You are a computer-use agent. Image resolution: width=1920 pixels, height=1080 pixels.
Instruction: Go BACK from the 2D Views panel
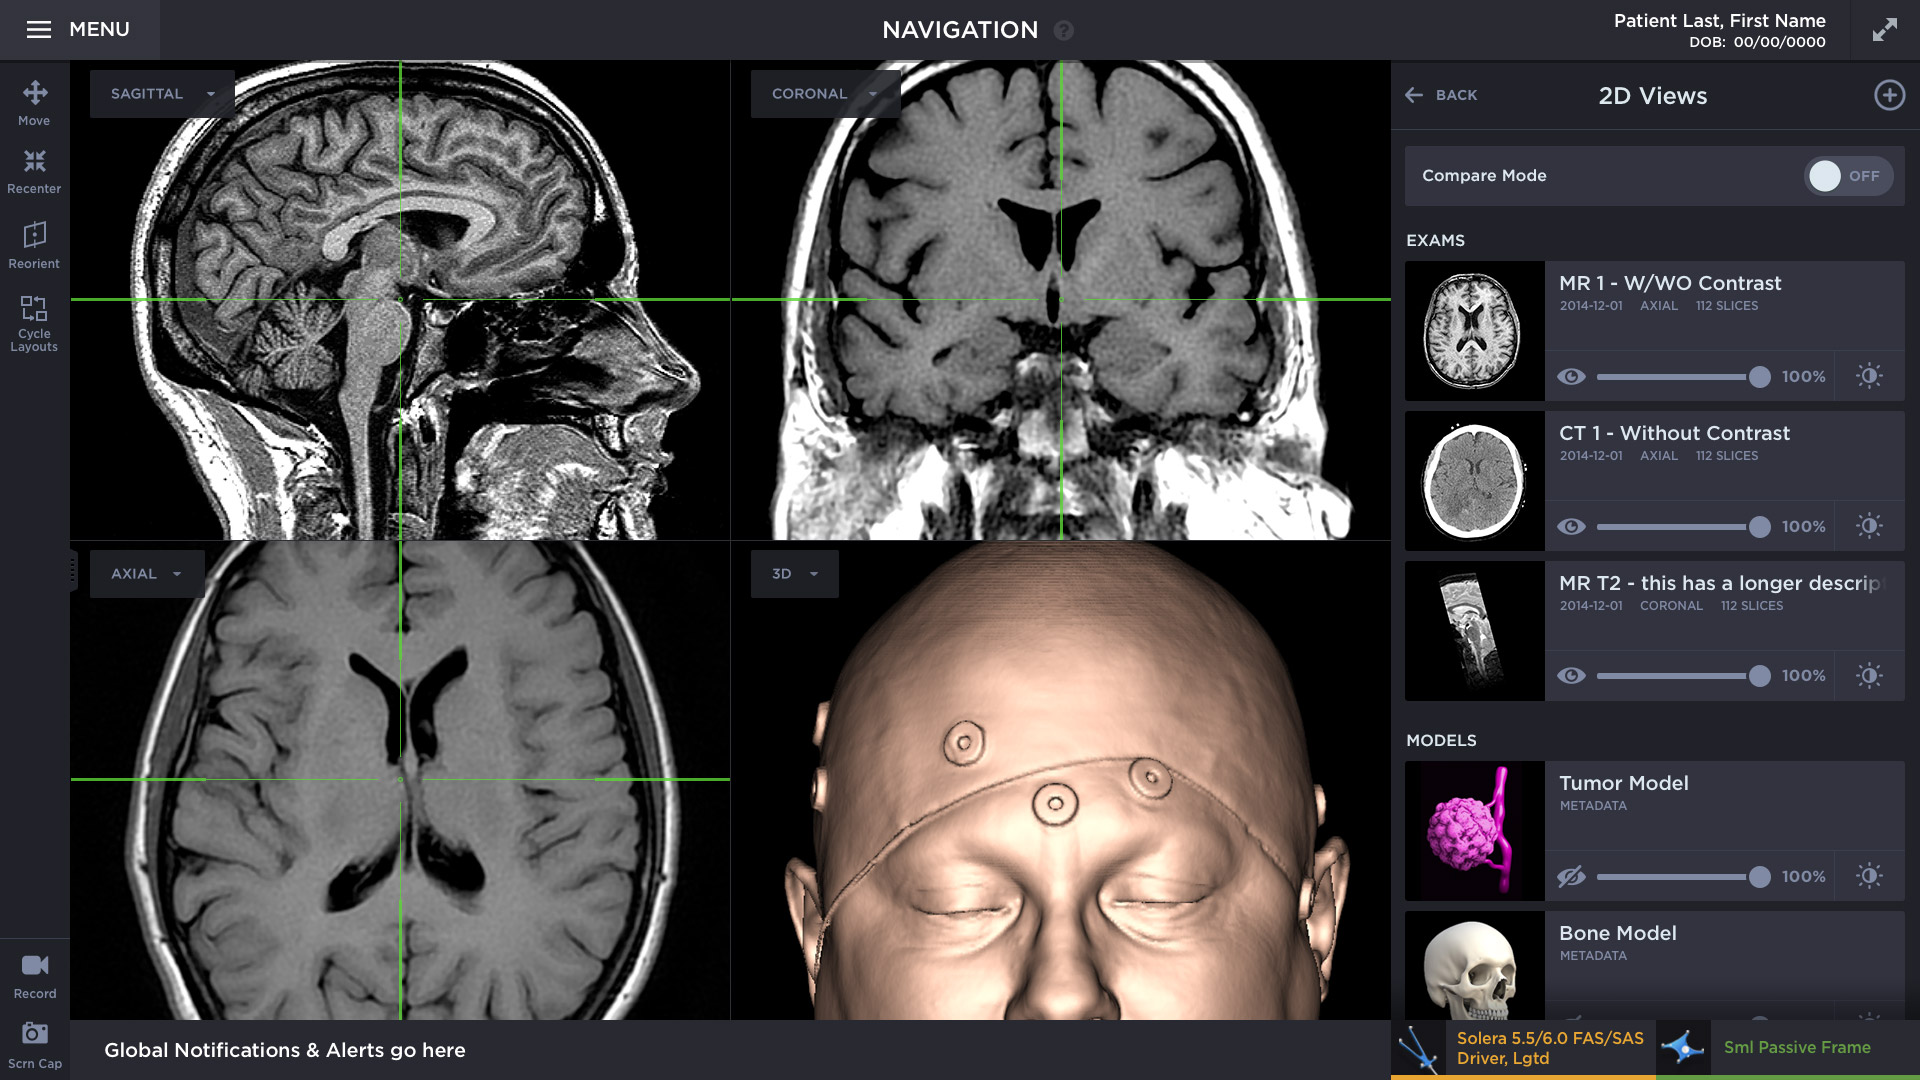(1441, 95)
